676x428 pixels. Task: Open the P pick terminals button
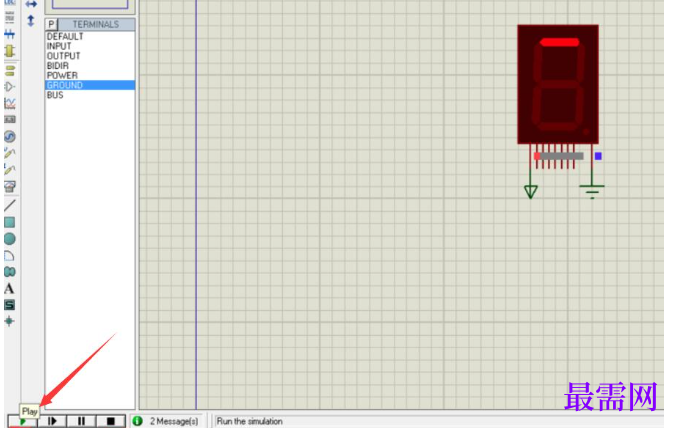click(x=51, y=25)
